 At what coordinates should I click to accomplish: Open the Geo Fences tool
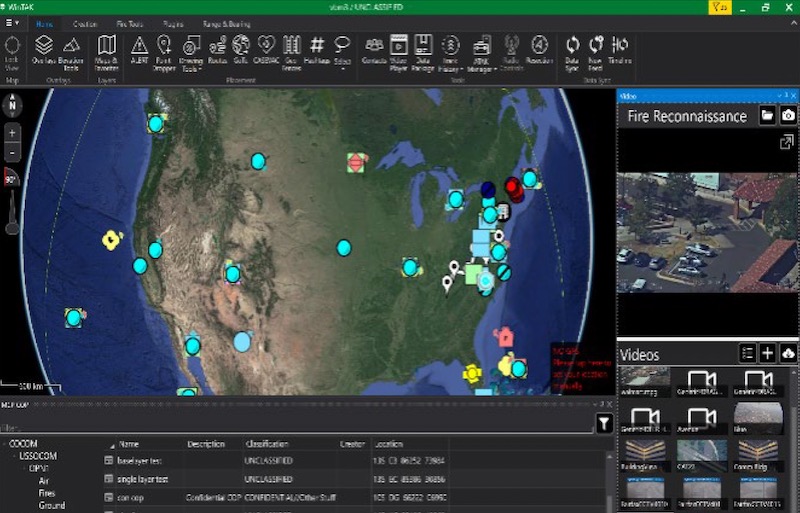tap(291, 53)
